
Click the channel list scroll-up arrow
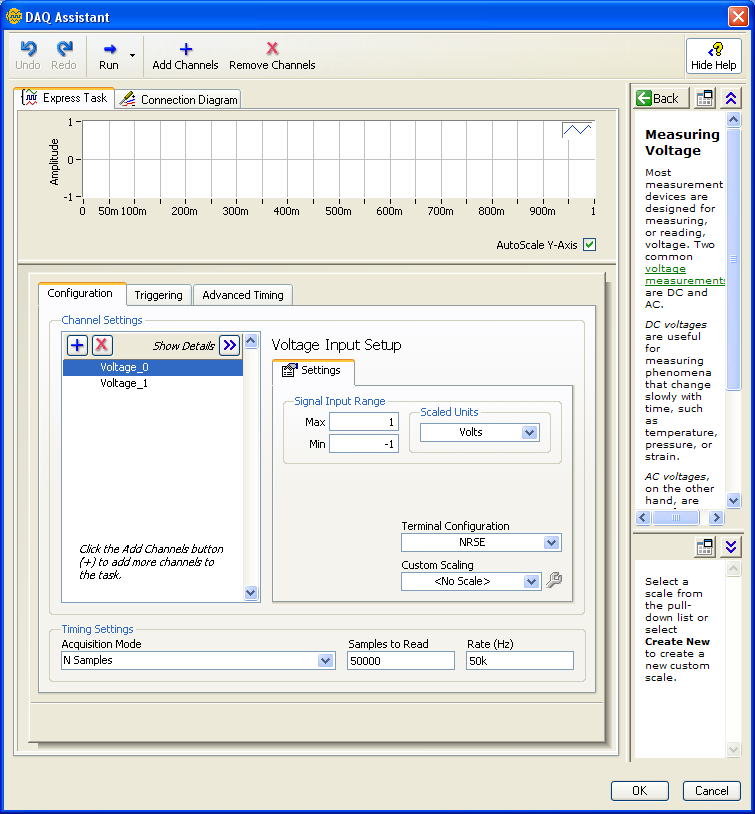[251, 341]
